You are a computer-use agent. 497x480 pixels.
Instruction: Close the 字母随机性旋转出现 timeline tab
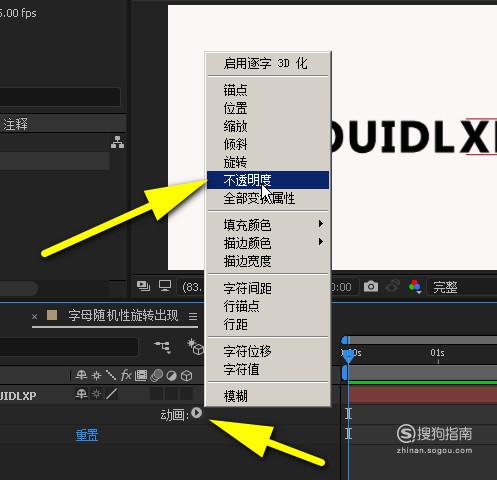point(34,316)
